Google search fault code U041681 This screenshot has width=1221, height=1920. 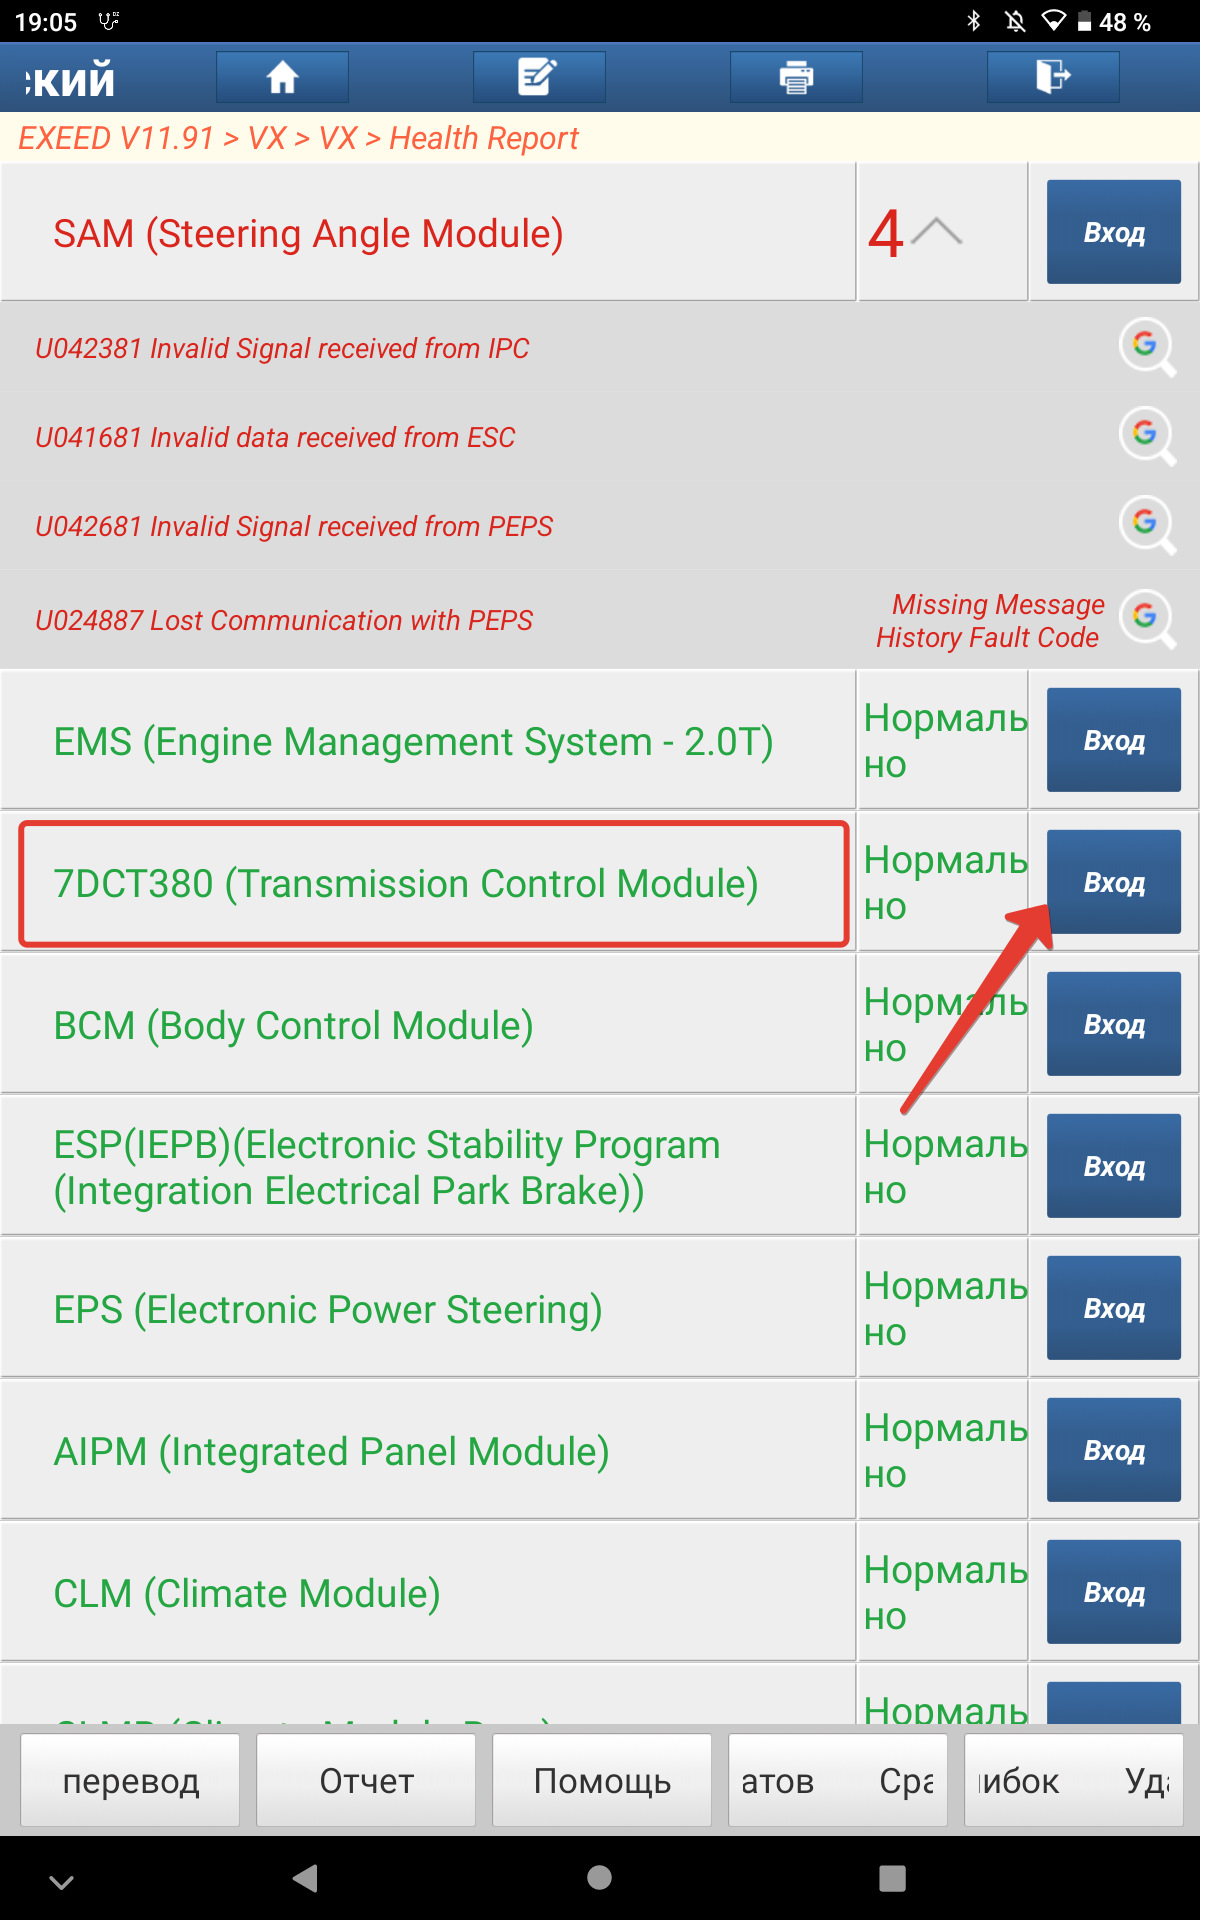click(x=1146, y=435)
